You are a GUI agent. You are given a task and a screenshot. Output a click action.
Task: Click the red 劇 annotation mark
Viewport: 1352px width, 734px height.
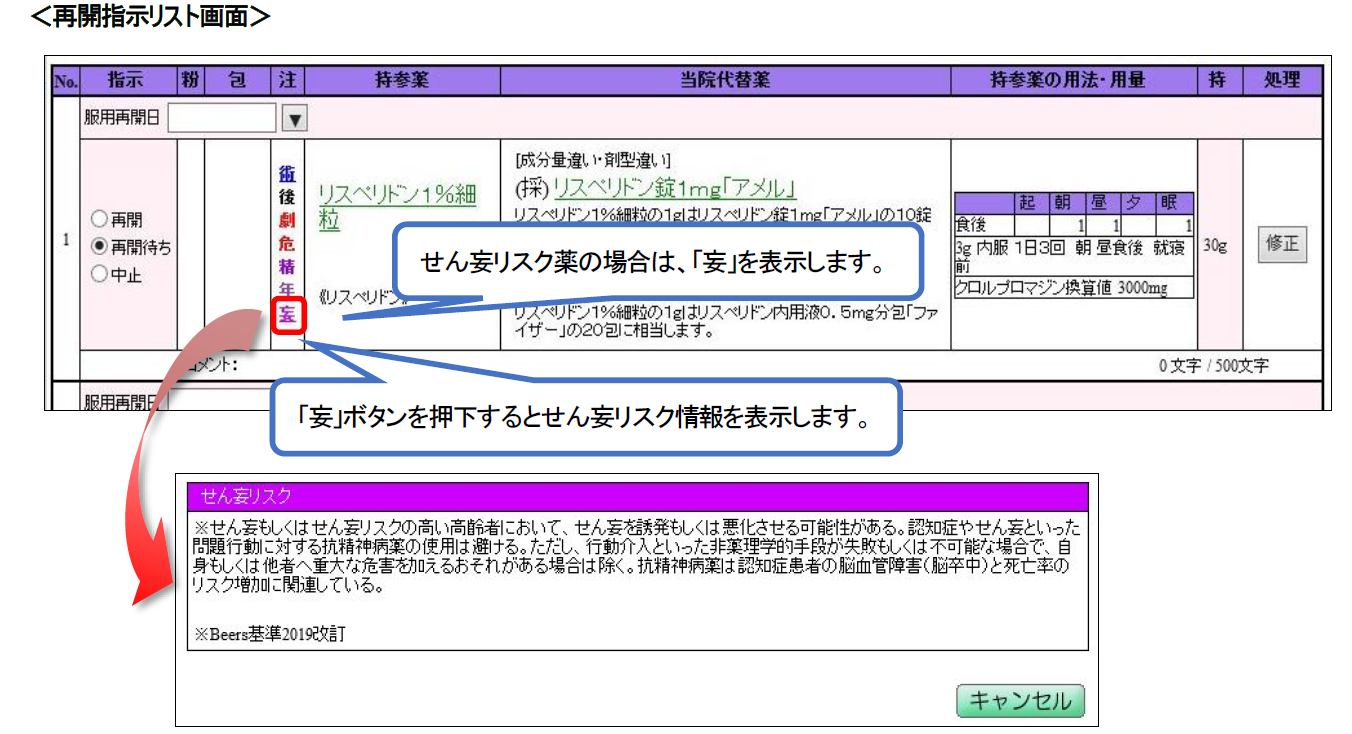(288, 220)
